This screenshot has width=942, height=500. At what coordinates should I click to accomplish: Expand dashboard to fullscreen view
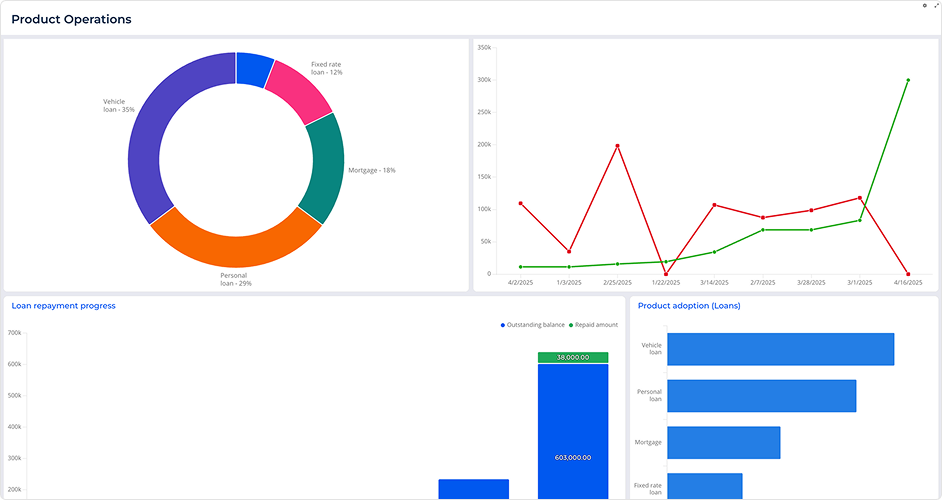coord(935,6)
